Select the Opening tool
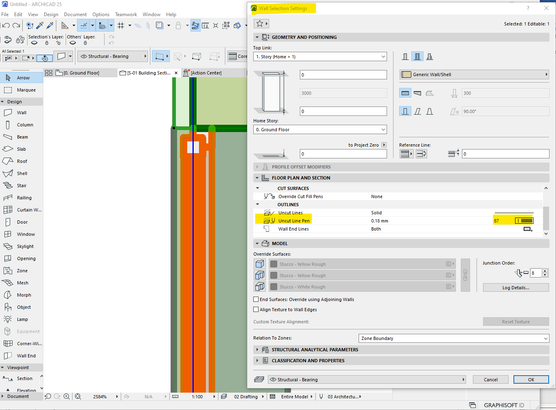Screen dimensions: 556x410 [21, 259]
